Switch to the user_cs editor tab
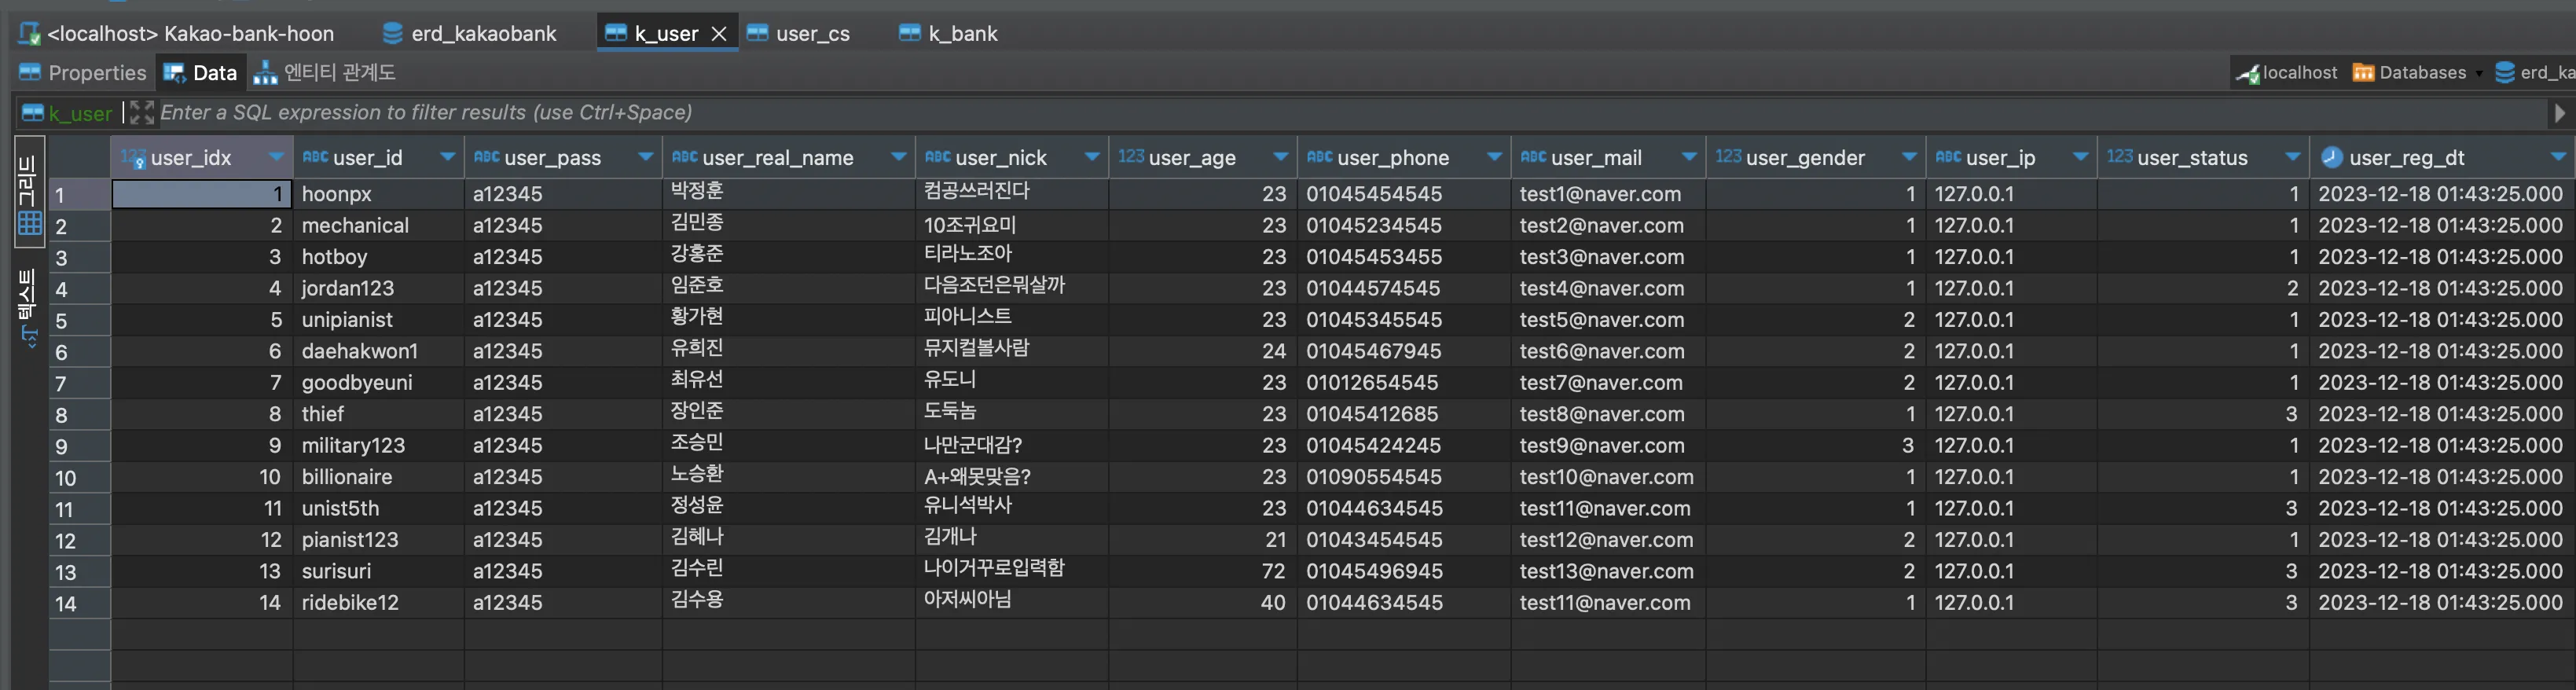Image resolution: width=2576 pixels, height=690 pixels. pyautogui.click(x=799, y=33)
